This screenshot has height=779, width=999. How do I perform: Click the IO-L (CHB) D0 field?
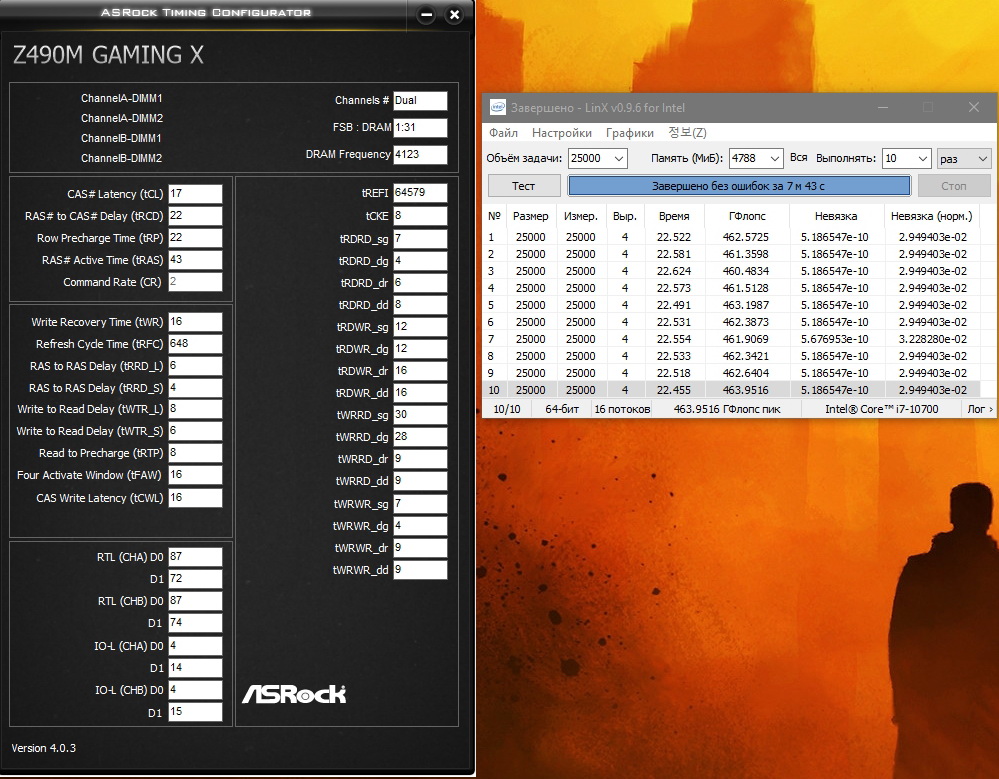195,690
